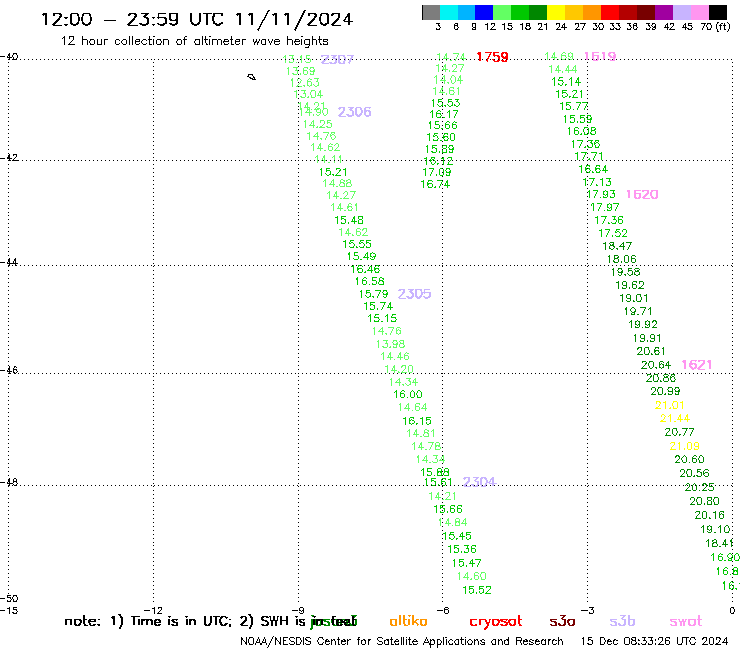Choose the 's3b' satellite label
Screen dimensions: 740x650
pos(622,621)
